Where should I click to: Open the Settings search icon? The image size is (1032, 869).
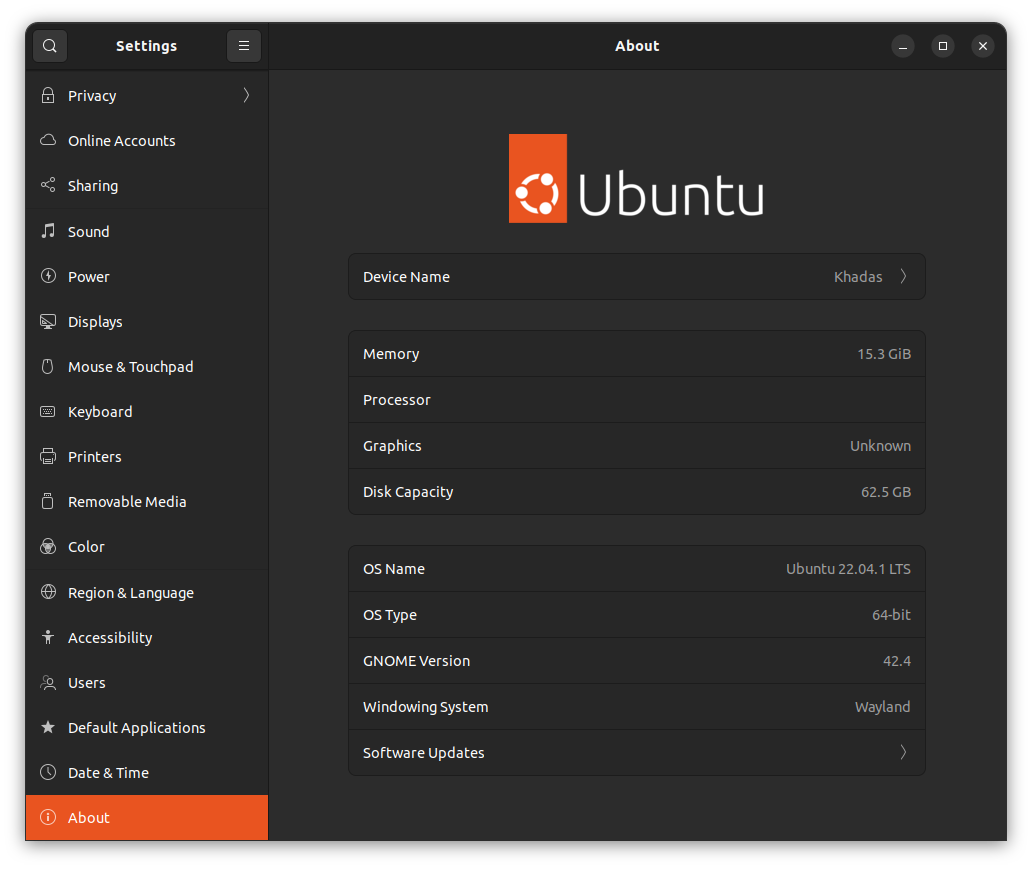pyautogui.click(x=50, y=46)
